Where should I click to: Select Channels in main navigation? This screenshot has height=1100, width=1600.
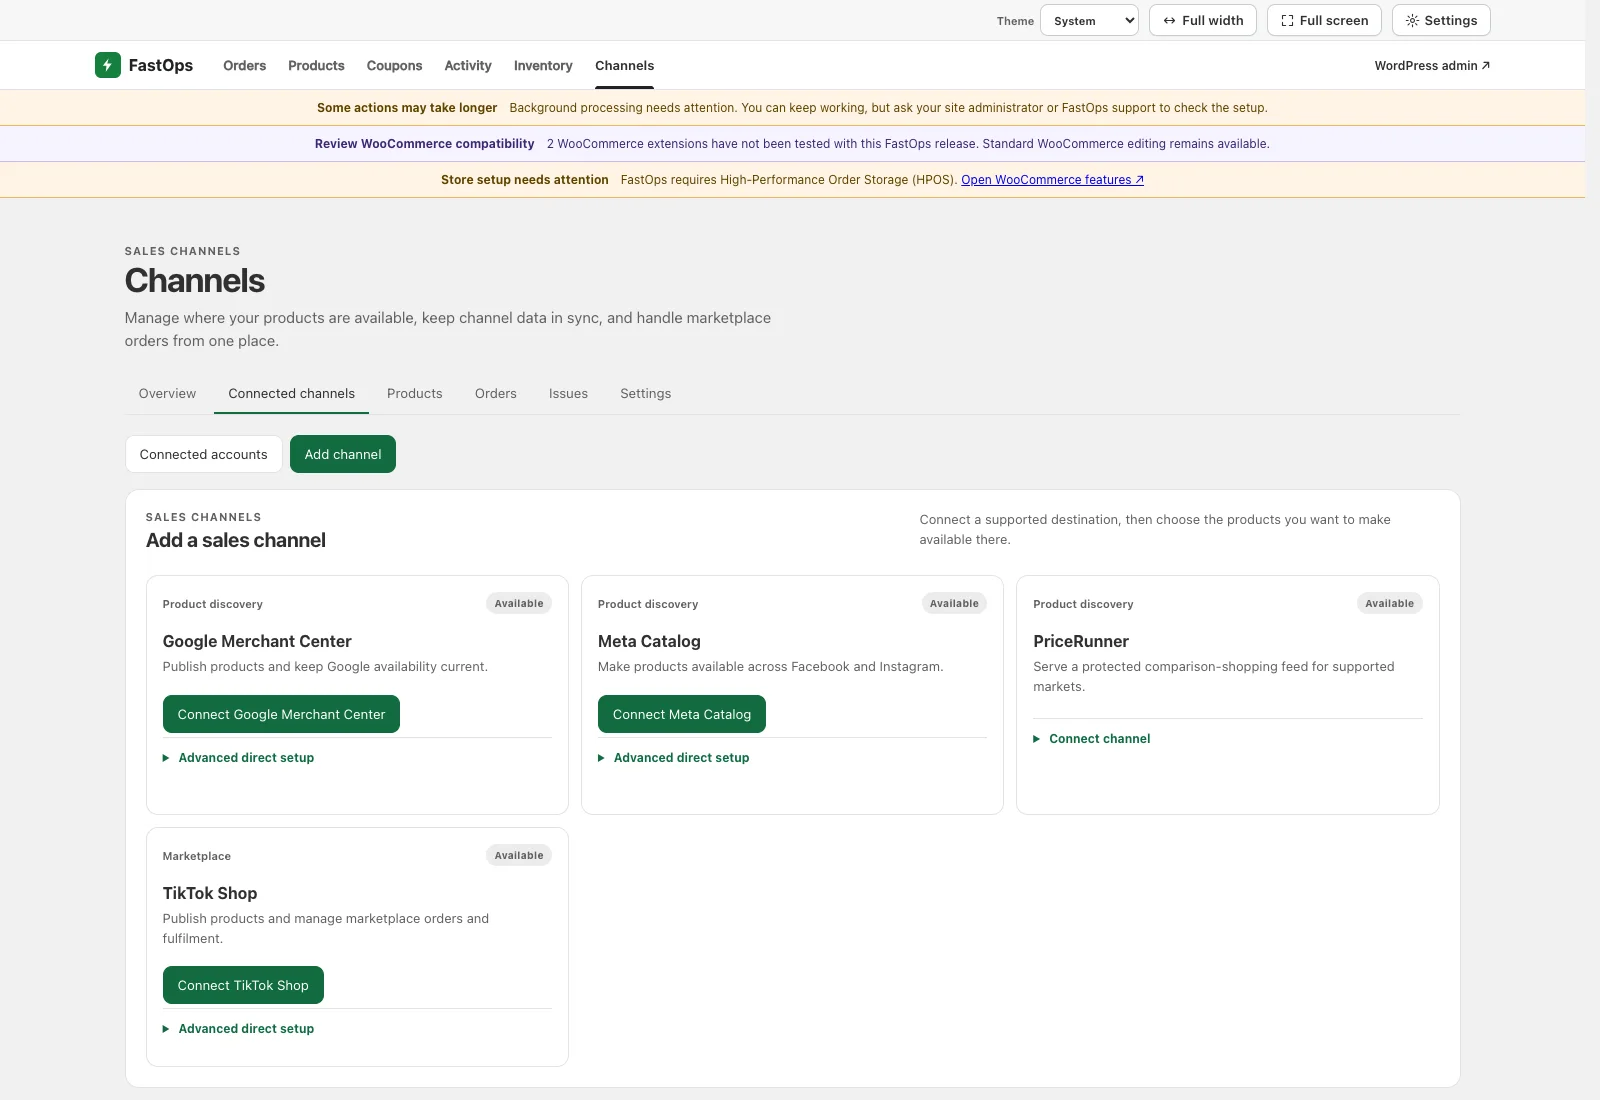coord(624,66)
